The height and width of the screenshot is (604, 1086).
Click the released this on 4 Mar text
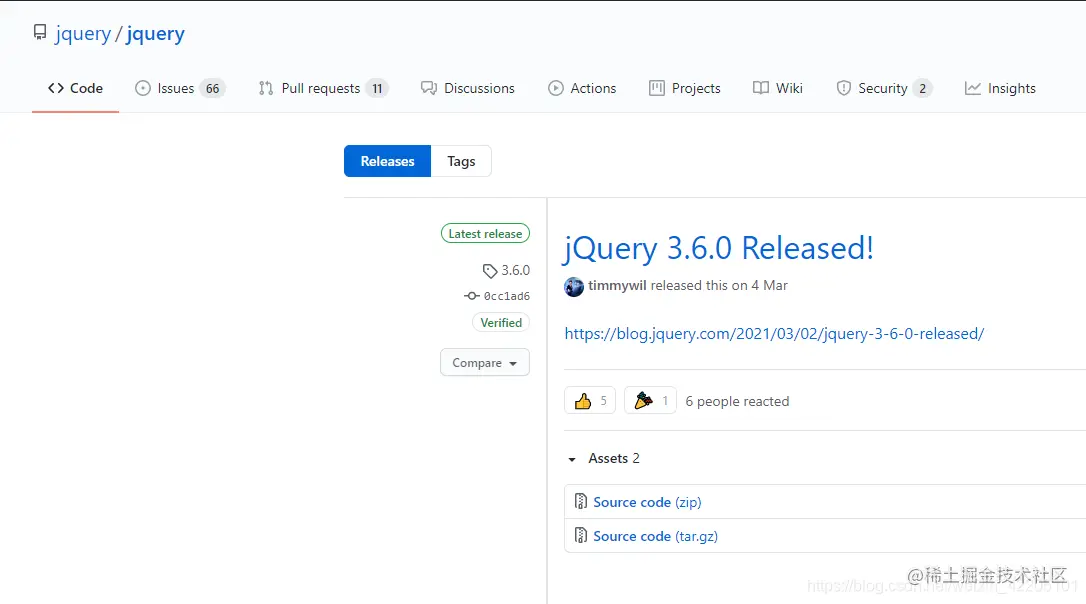point(719,285)
